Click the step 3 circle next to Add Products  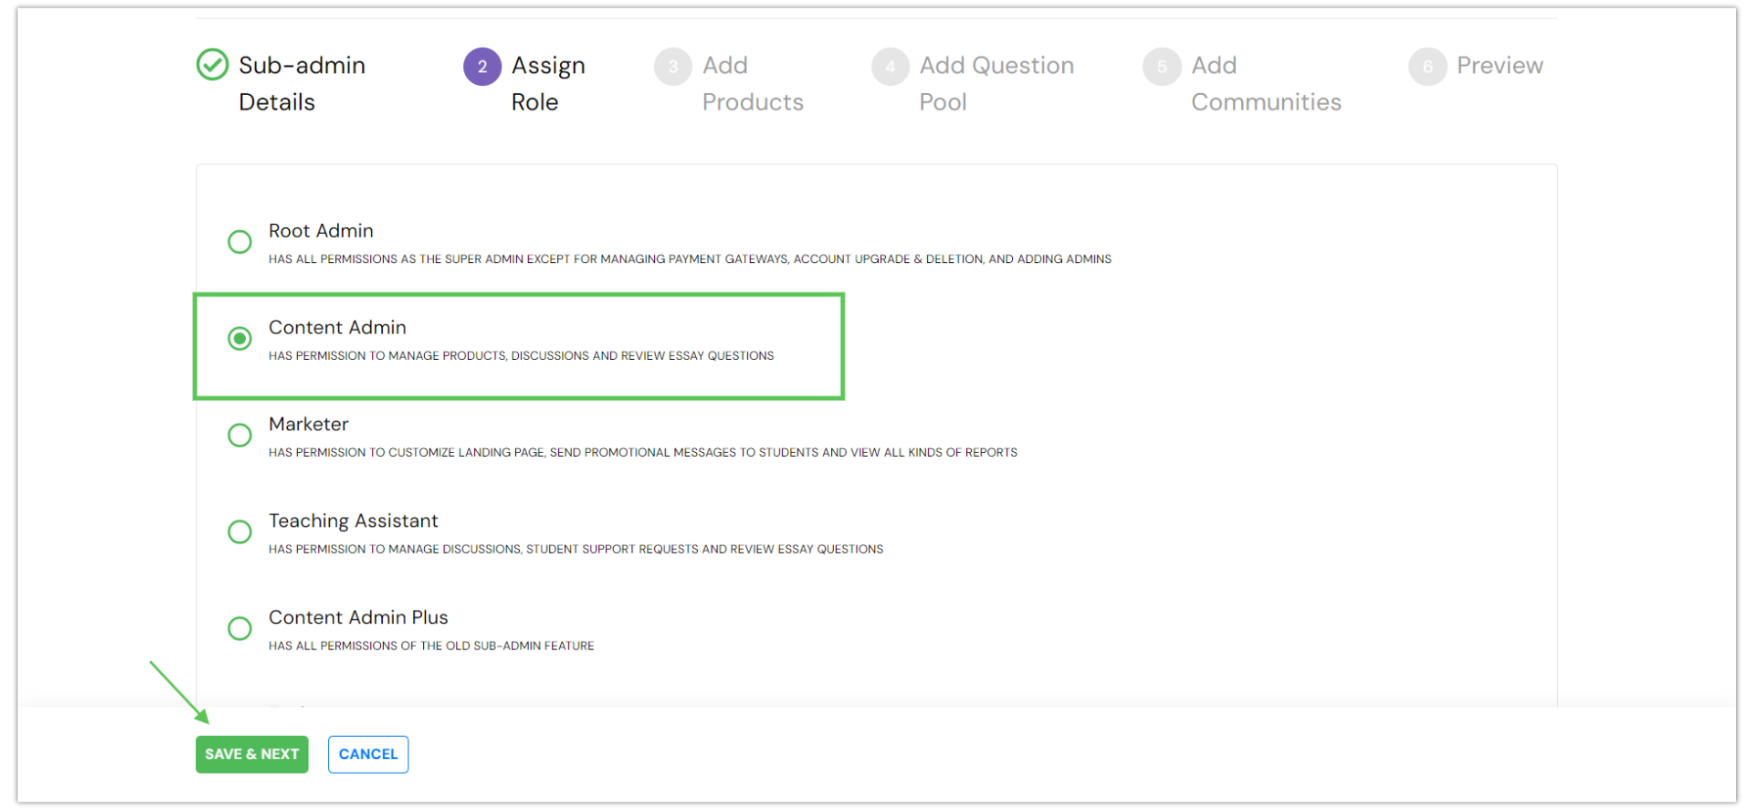673,65
